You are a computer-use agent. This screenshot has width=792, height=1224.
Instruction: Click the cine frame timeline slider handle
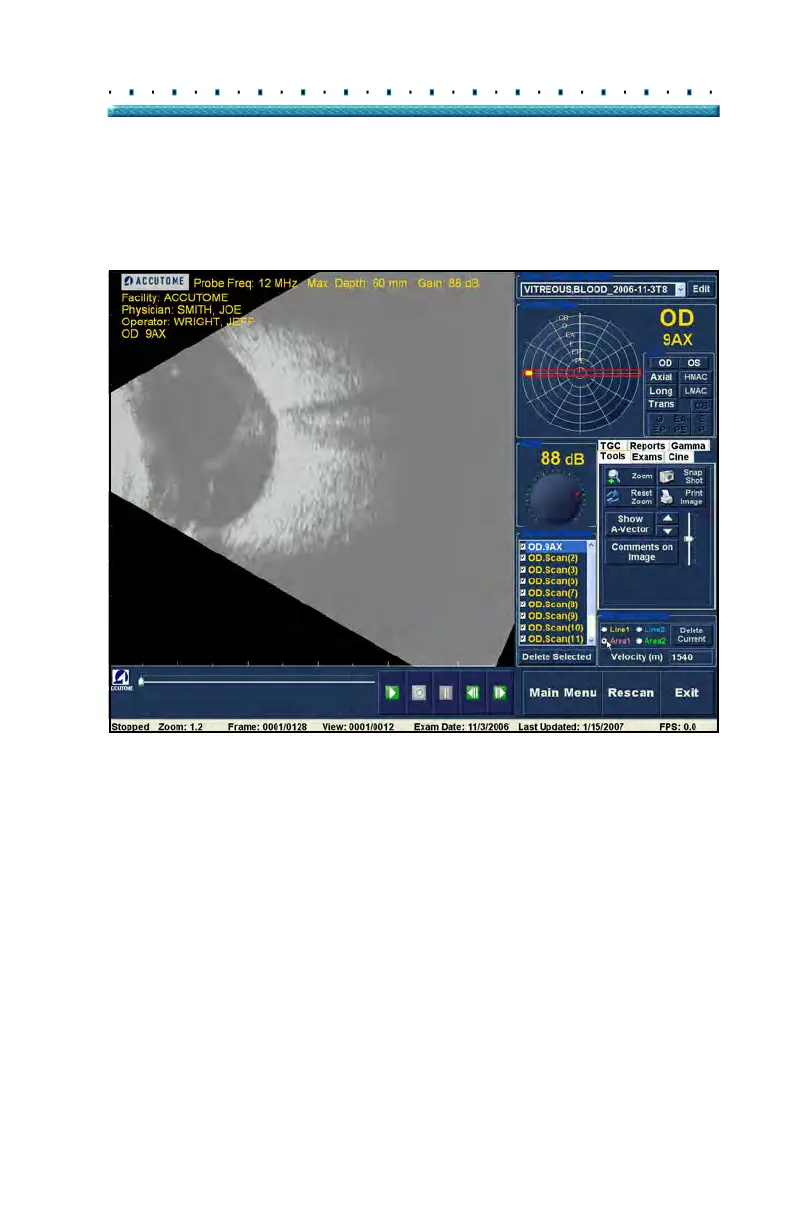pos(141,681)
